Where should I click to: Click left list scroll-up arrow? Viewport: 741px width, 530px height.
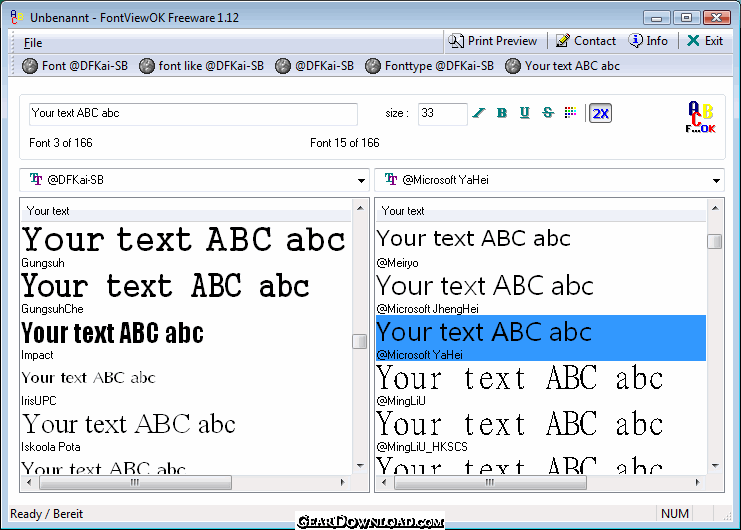tap(360, 208)
